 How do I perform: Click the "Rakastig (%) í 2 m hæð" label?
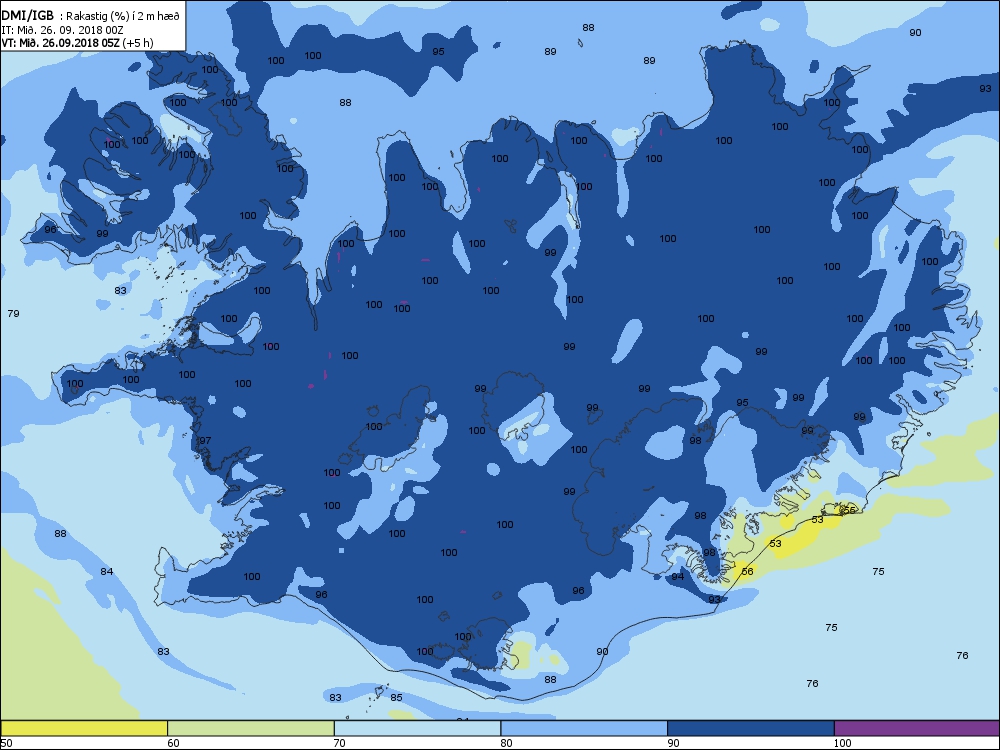[123, 17]
